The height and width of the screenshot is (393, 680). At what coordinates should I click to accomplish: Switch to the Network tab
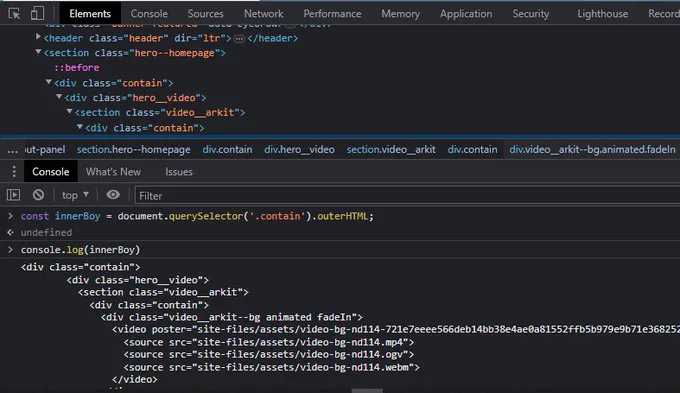(263, 14)
